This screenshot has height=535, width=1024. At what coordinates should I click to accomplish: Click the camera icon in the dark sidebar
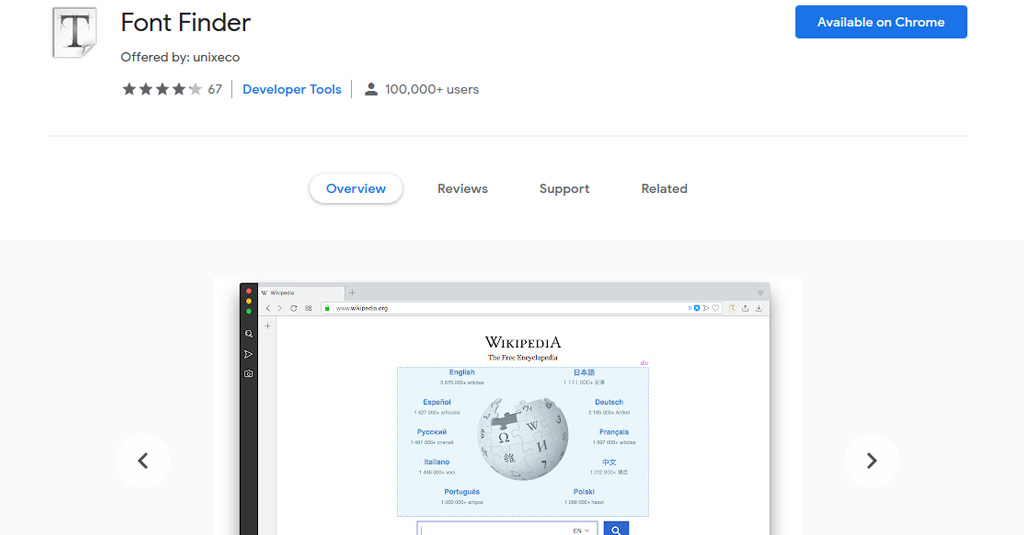click(x=249, y=374)
